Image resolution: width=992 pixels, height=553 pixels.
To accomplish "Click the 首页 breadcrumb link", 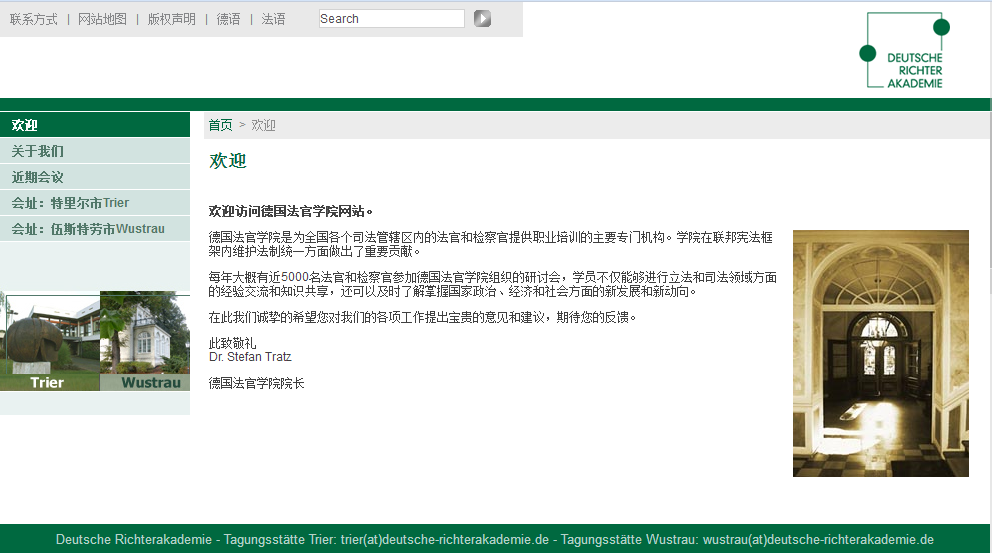I will coord(220,125).
